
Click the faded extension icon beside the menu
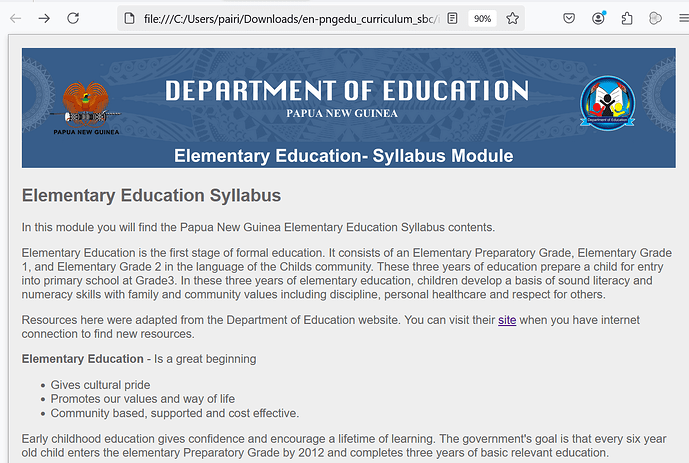click(x=655, y=18)
